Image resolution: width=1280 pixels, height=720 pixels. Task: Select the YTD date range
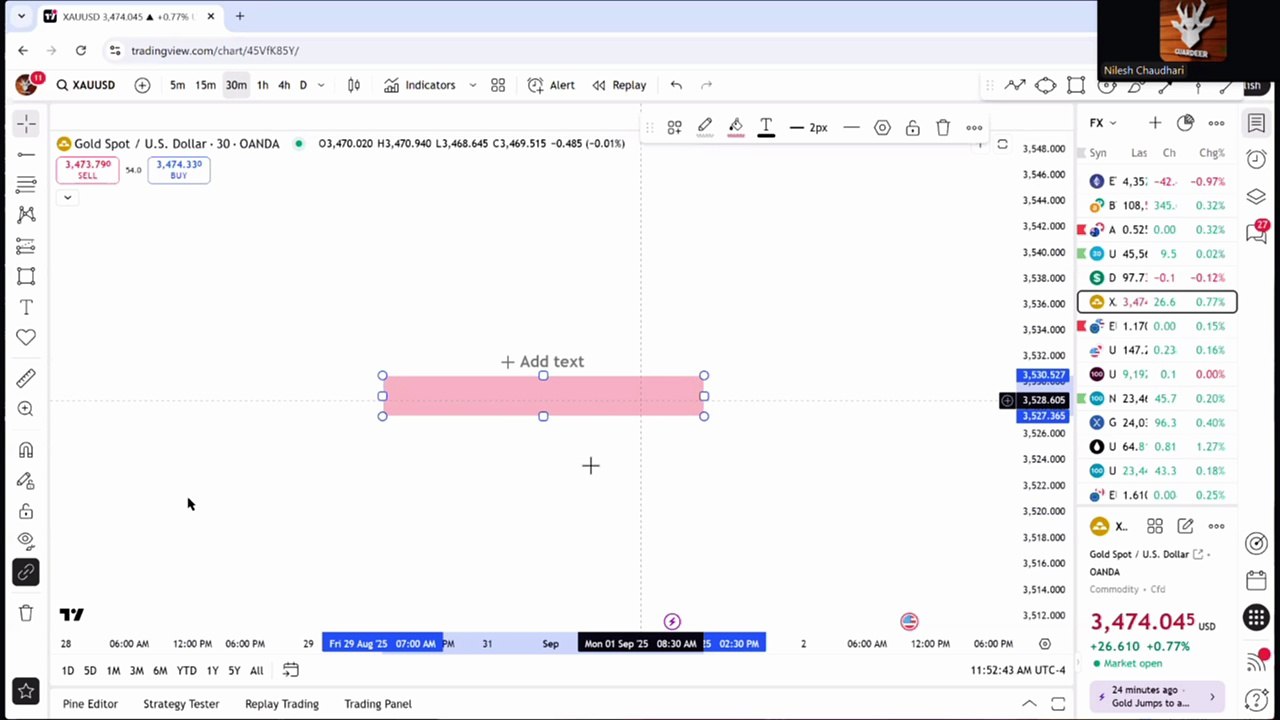coord(186,671)
